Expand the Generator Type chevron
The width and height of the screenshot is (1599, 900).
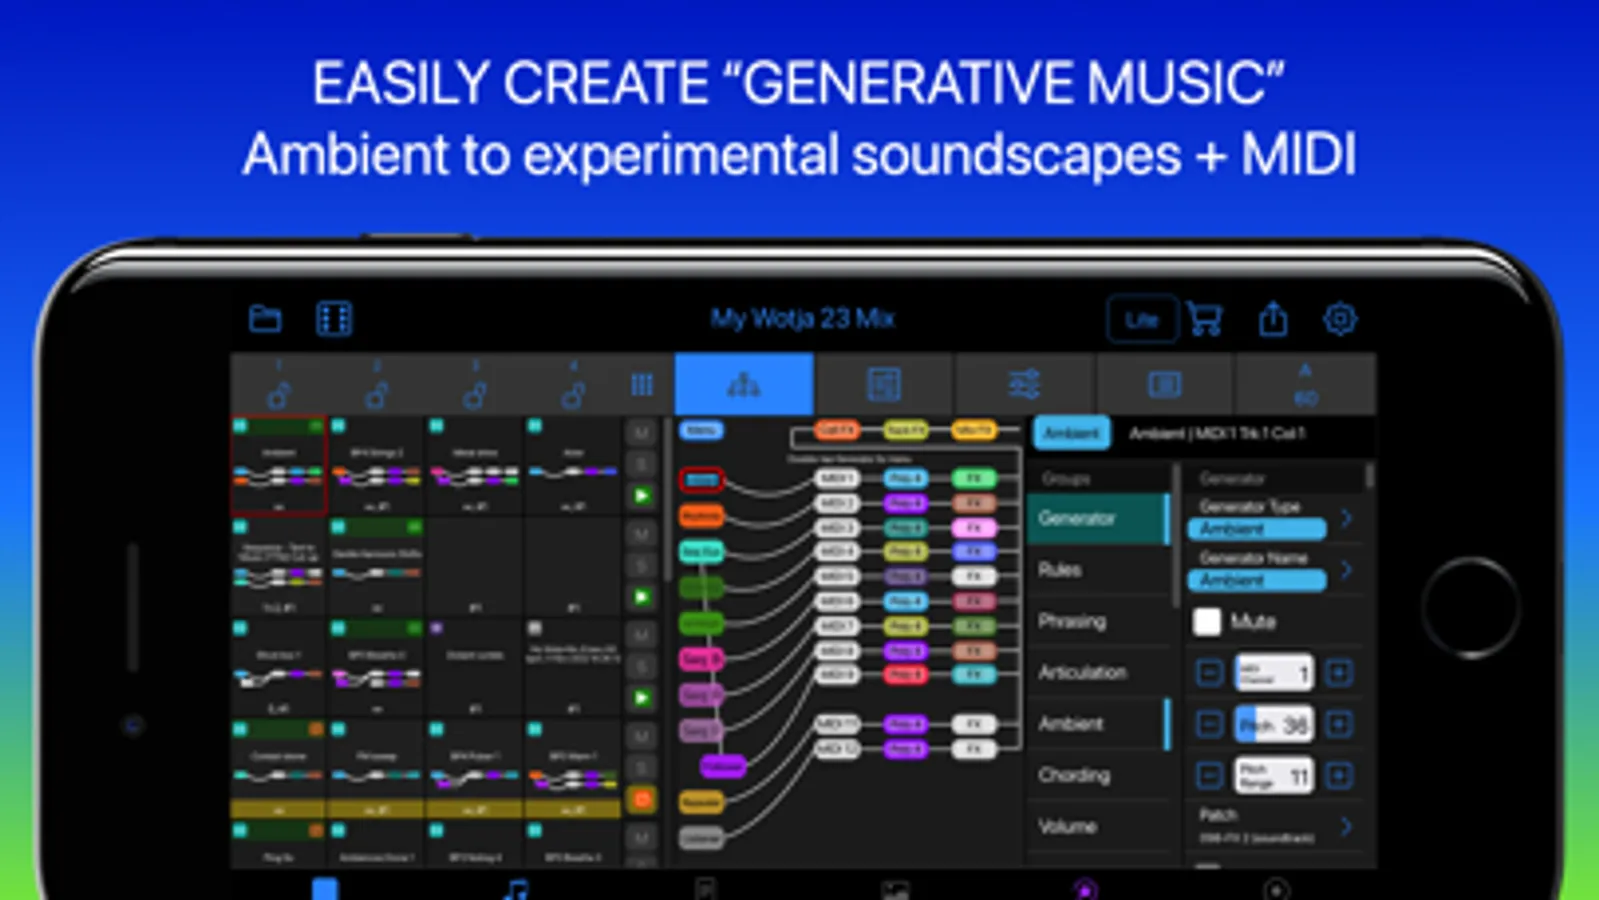pos(1347,518)
